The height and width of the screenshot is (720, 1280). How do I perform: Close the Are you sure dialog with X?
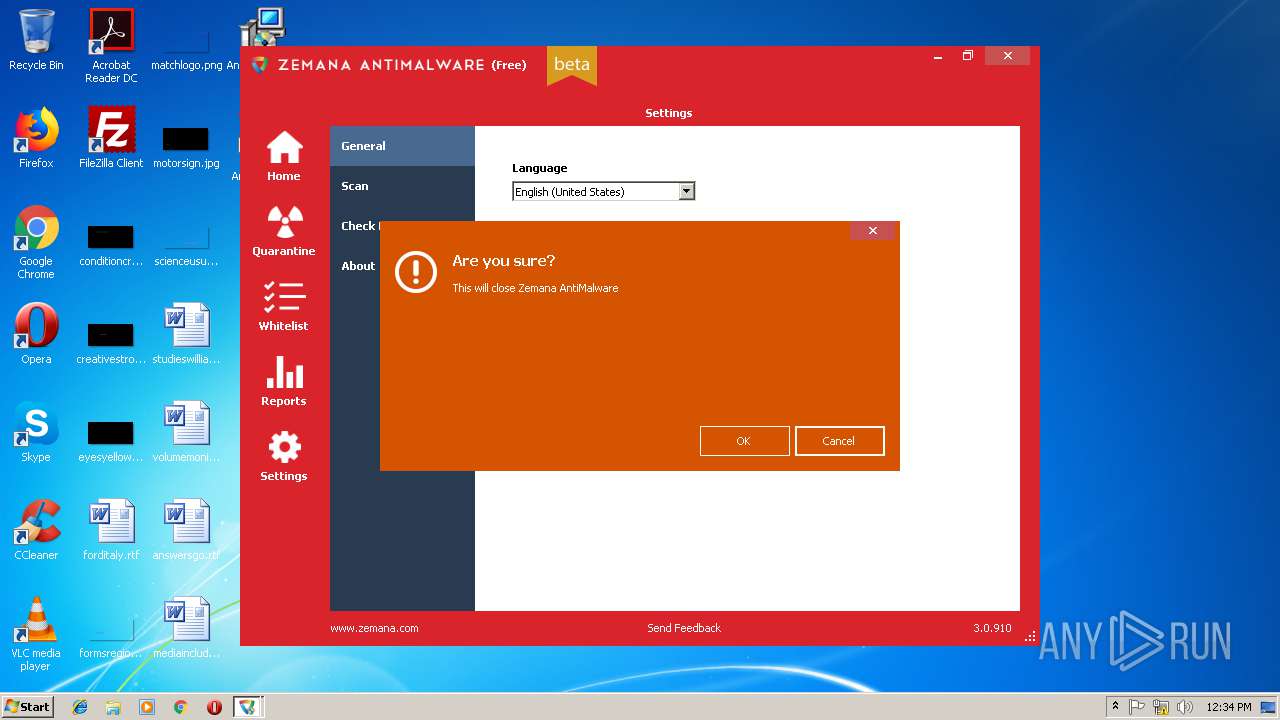[872, 231]
